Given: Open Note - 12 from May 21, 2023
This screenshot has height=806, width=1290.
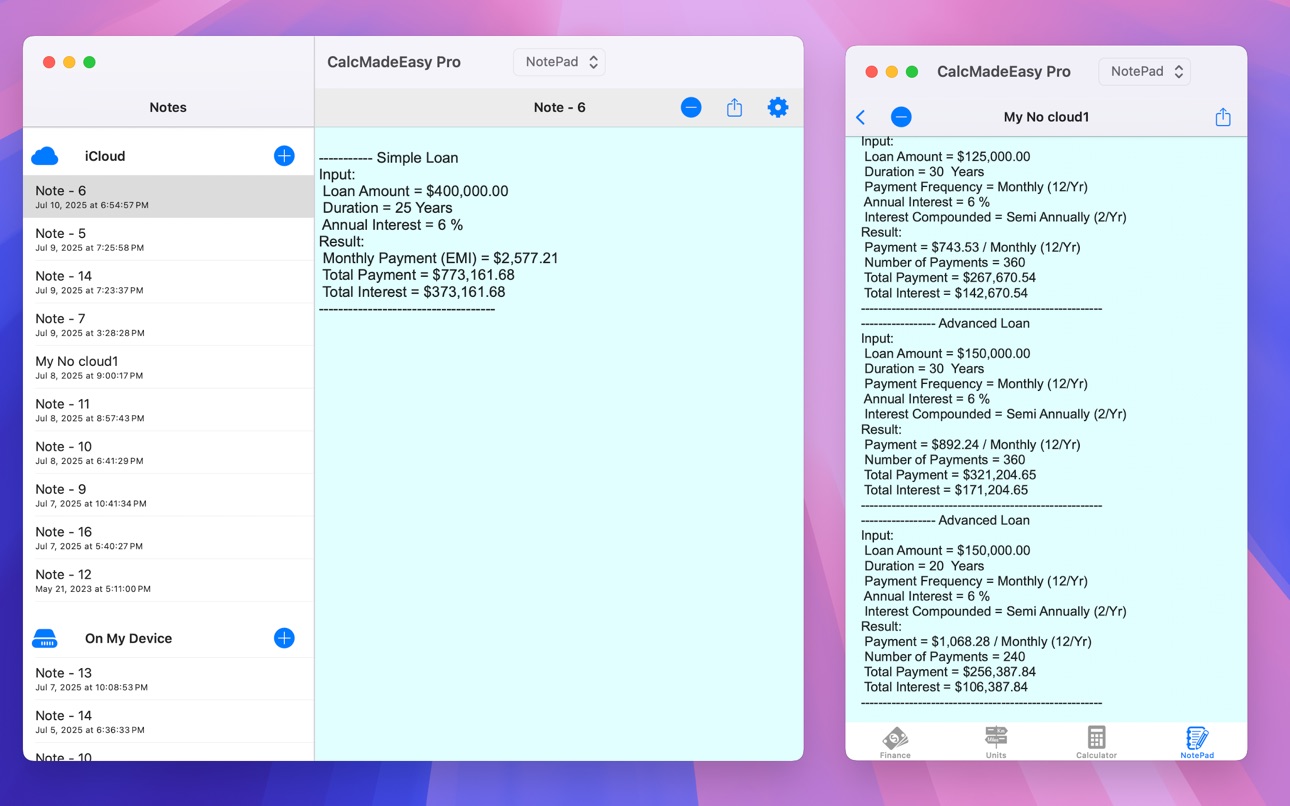Looking at the screenshot, I should (x=168, y=580).
